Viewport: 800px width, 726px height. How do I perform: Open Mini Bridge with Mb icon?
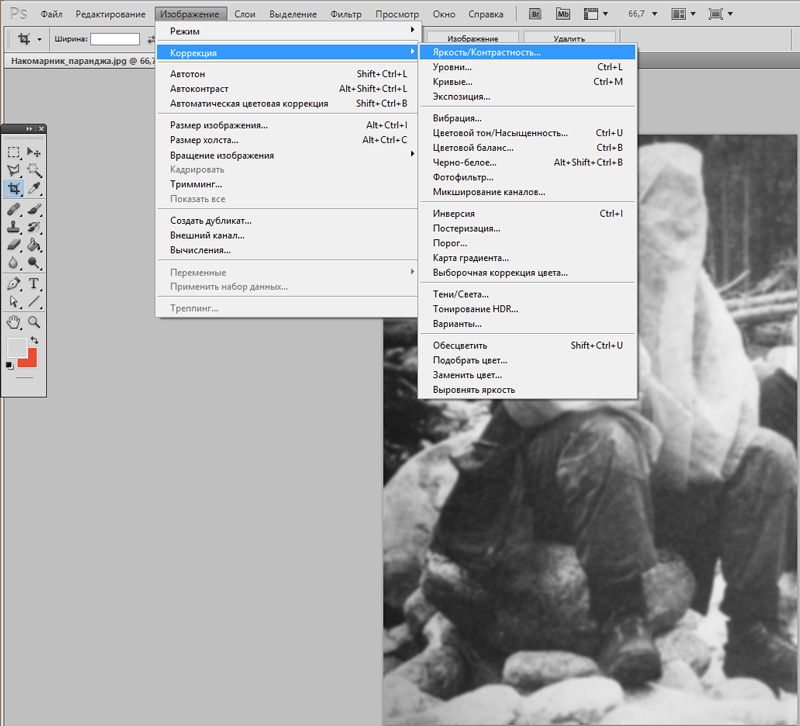pos(563,14)
